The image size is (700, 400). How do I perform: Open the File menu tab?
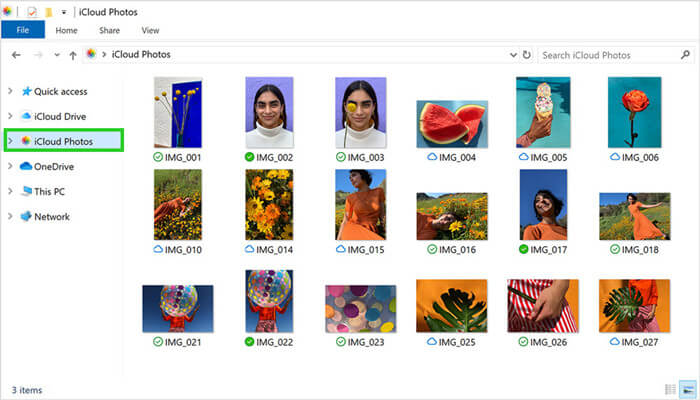tap(22, 31)
